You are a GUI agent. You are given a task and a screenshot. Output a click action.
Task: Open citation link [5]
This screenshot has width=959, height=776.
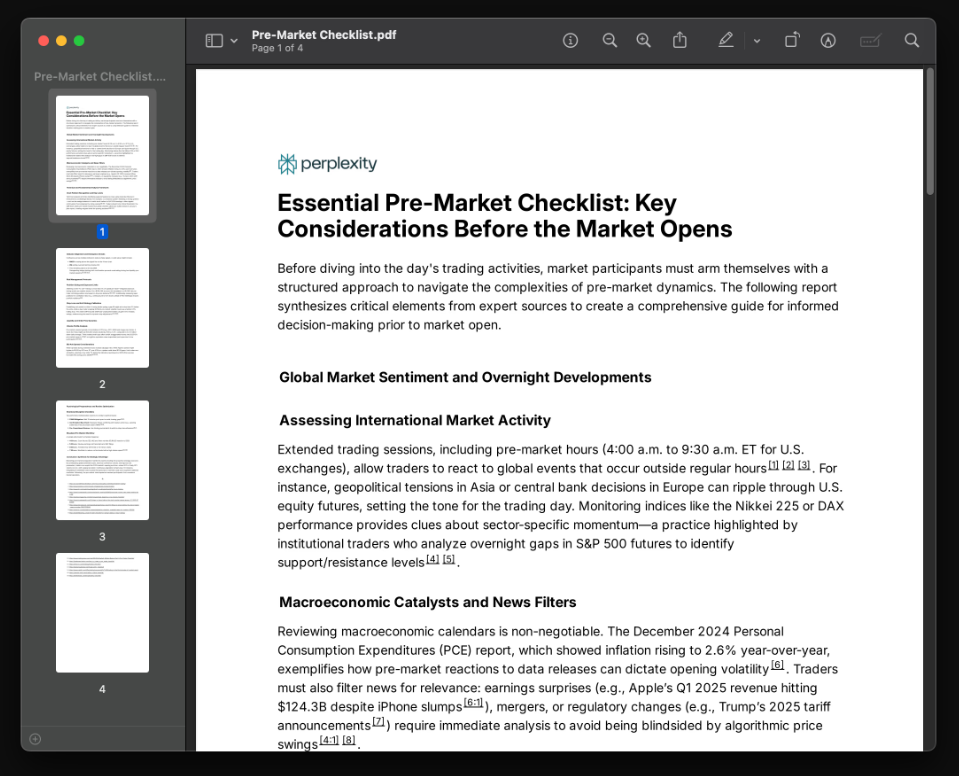[448, 559]
